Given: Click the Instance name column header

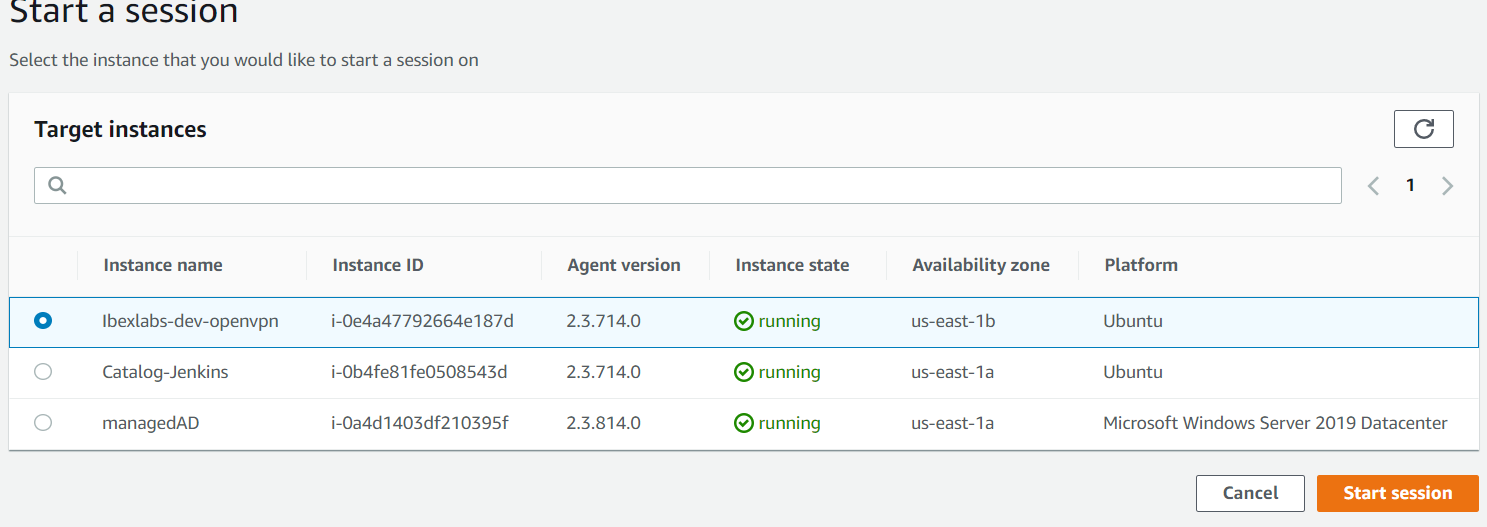Looking at the screenshot, I should 163,265.
